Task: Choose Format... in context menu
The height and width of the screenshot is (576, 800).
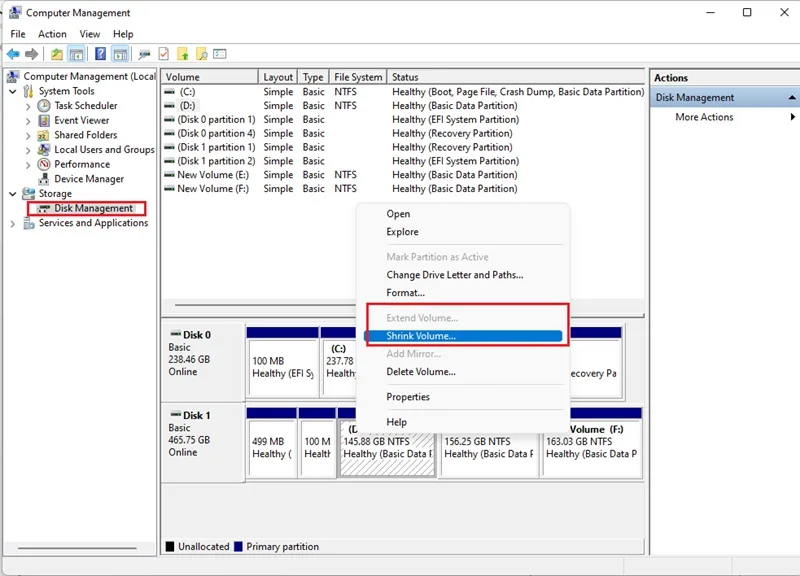Action: click(405, 293)
